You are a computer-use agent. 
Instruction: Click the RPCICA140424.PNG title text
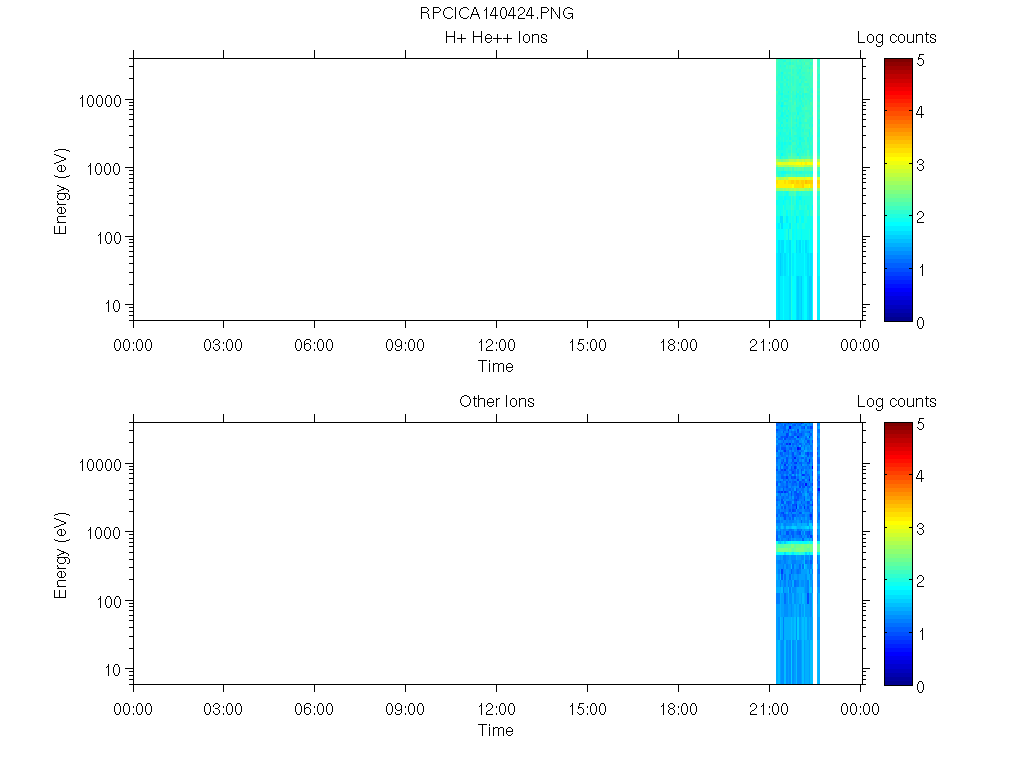point(496,14)
